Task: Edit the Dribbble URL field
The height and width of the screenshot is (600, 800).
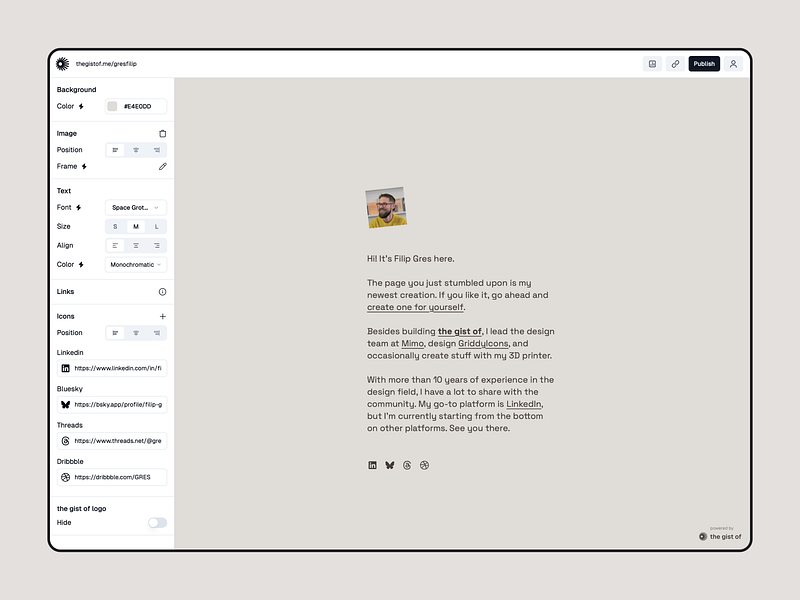Action: (112, 477)
